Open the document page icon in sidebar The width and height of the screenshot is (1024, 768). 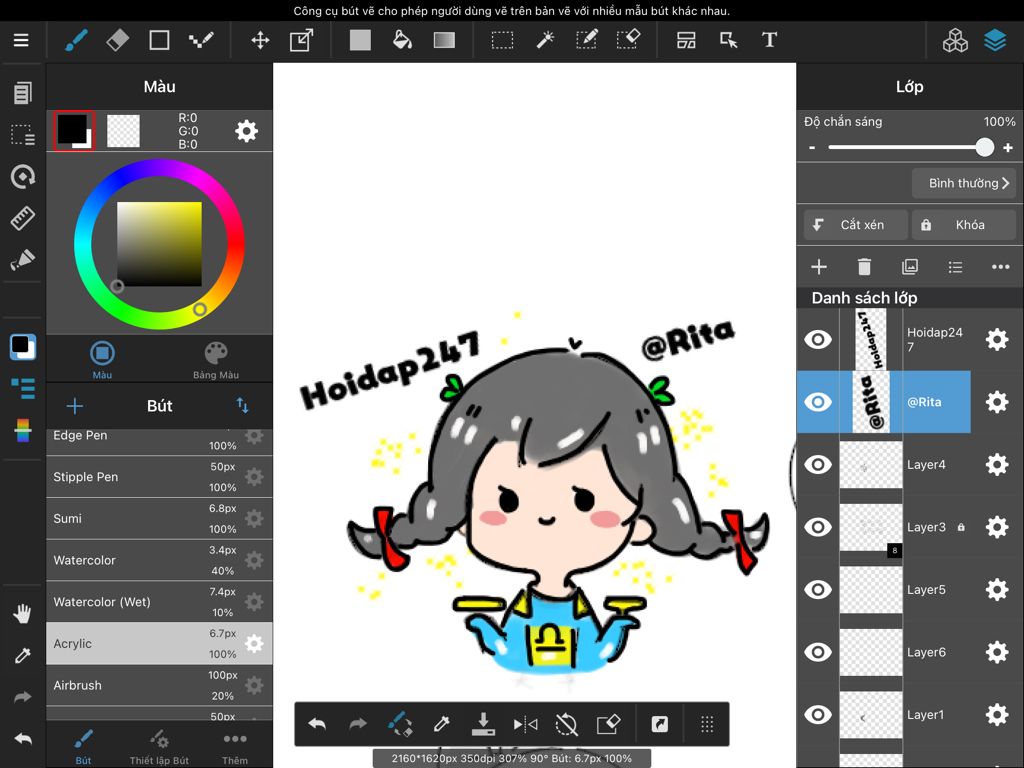click(x=23, y=93)
